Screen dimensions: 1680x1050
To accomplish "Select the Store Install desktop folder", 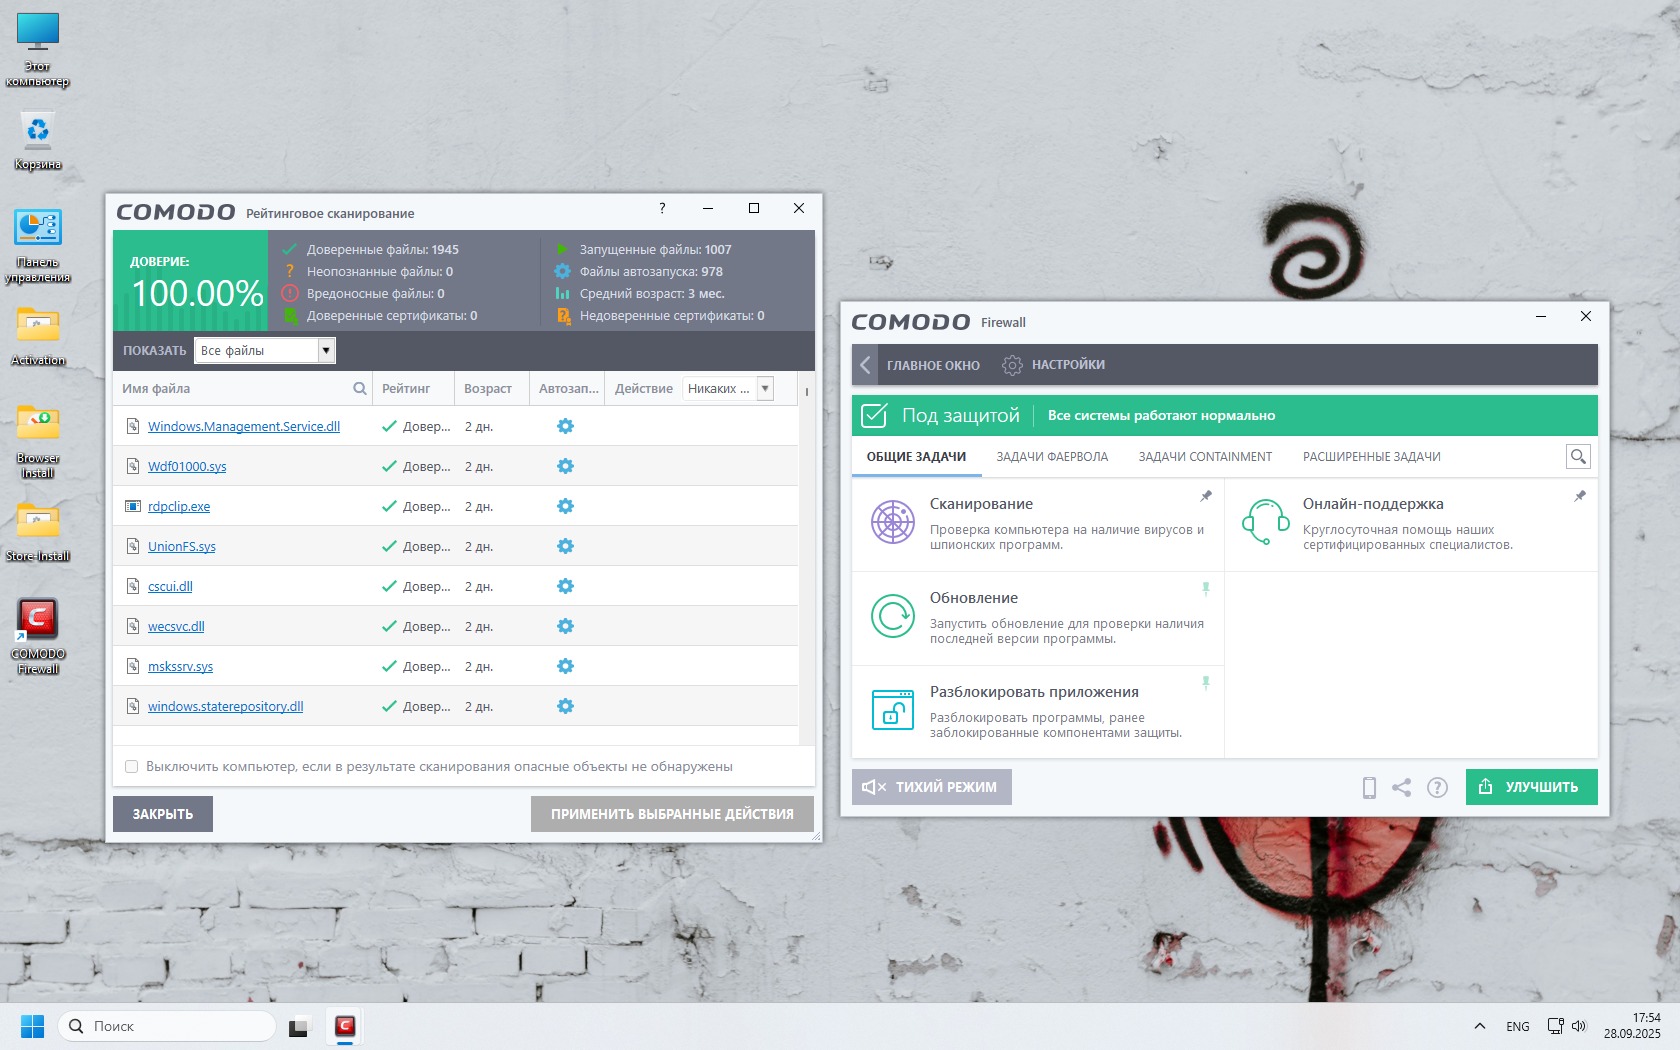I will pyautogui.click(x=38, y=532).
